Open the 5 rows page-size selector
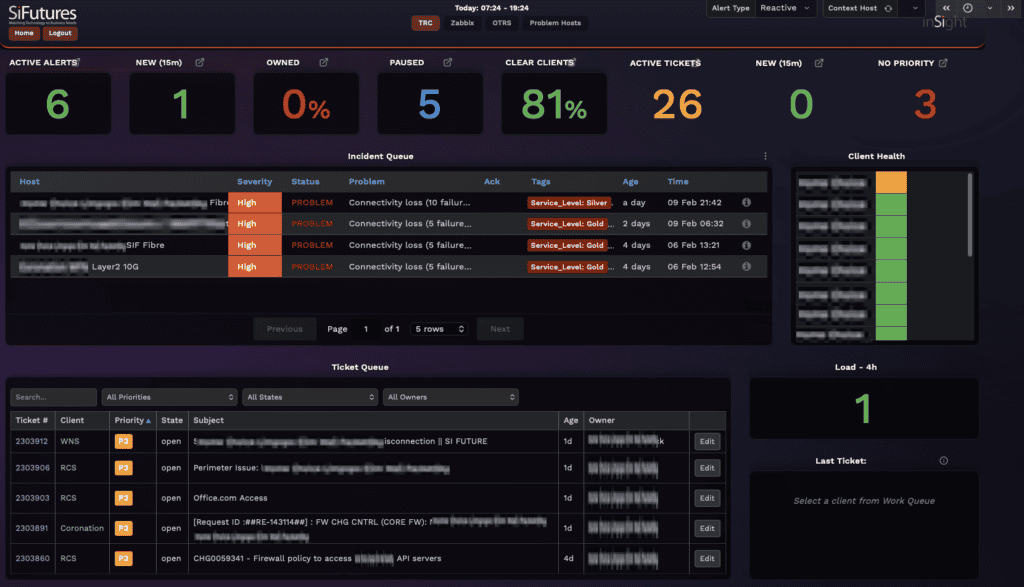 (x=440, y=329)
